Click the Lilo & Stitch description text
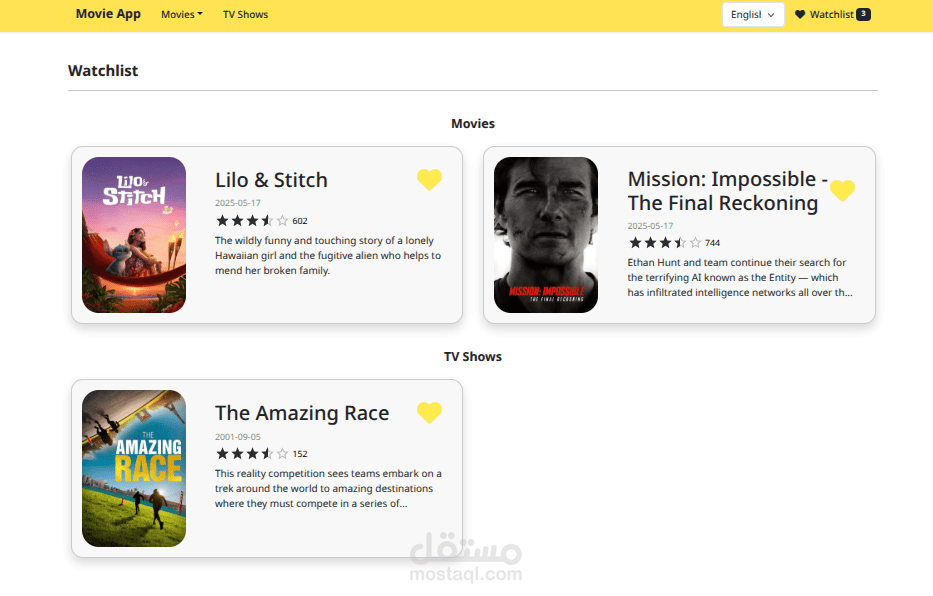This screenshot has width=933, height=596. (x=328, y=255)
